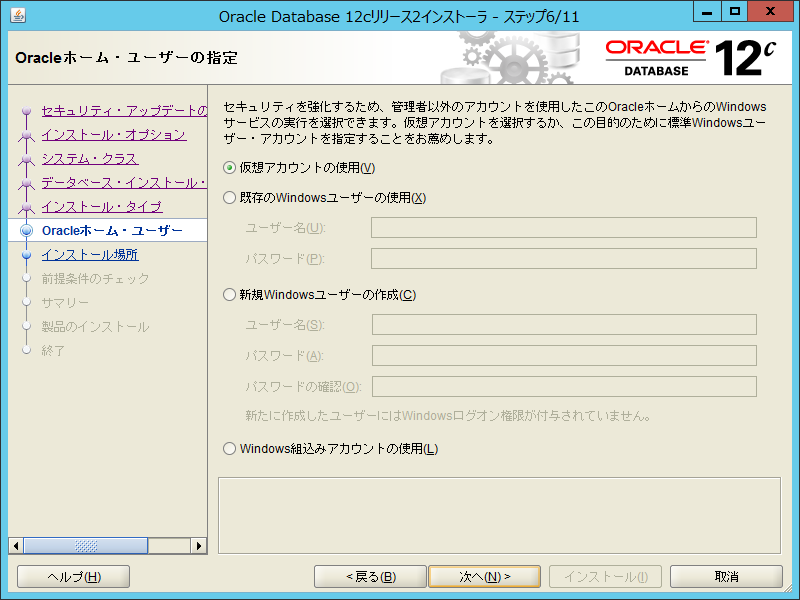800x600 pixels.
Task: Click the セキュリティ・アップデート step dot marker
Action: [x=27, y=111]
